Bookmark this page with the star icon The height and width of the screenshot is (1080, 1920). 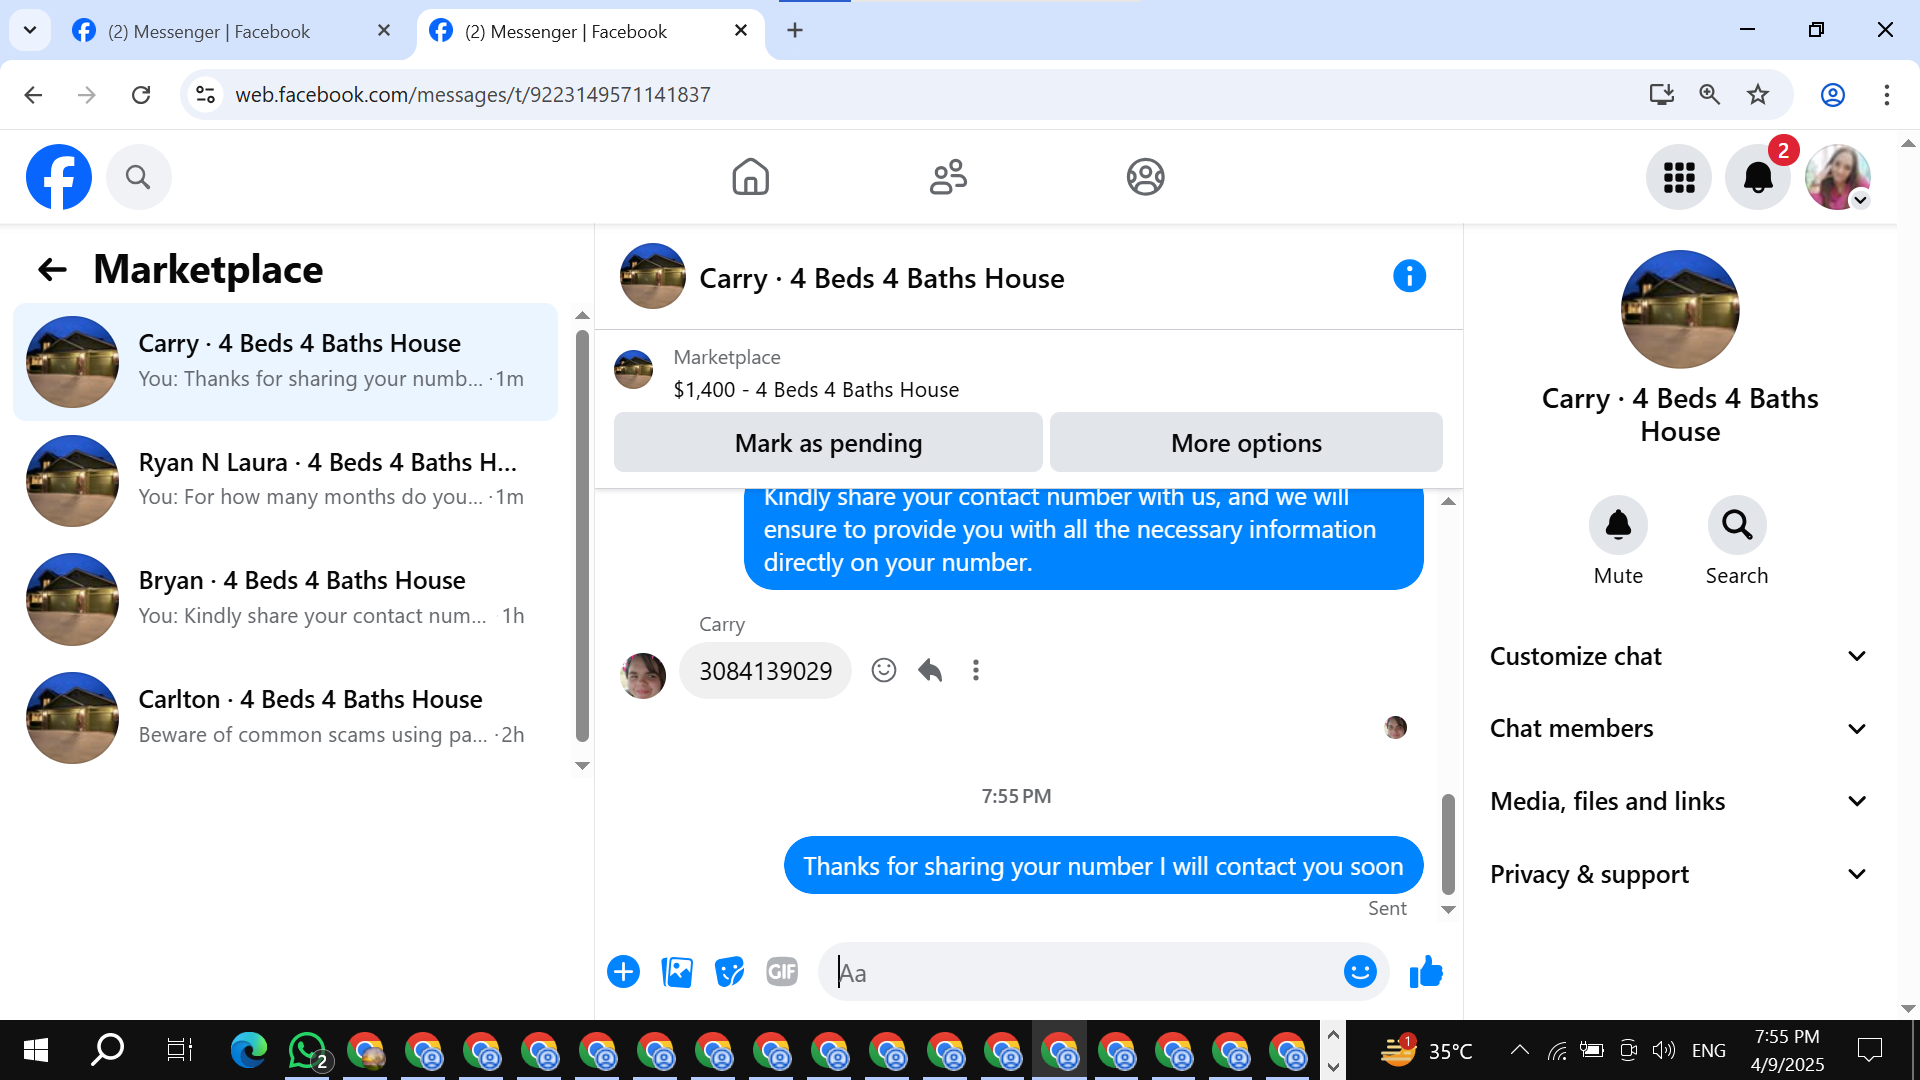pyautogui.click(x=1758, y=95)
